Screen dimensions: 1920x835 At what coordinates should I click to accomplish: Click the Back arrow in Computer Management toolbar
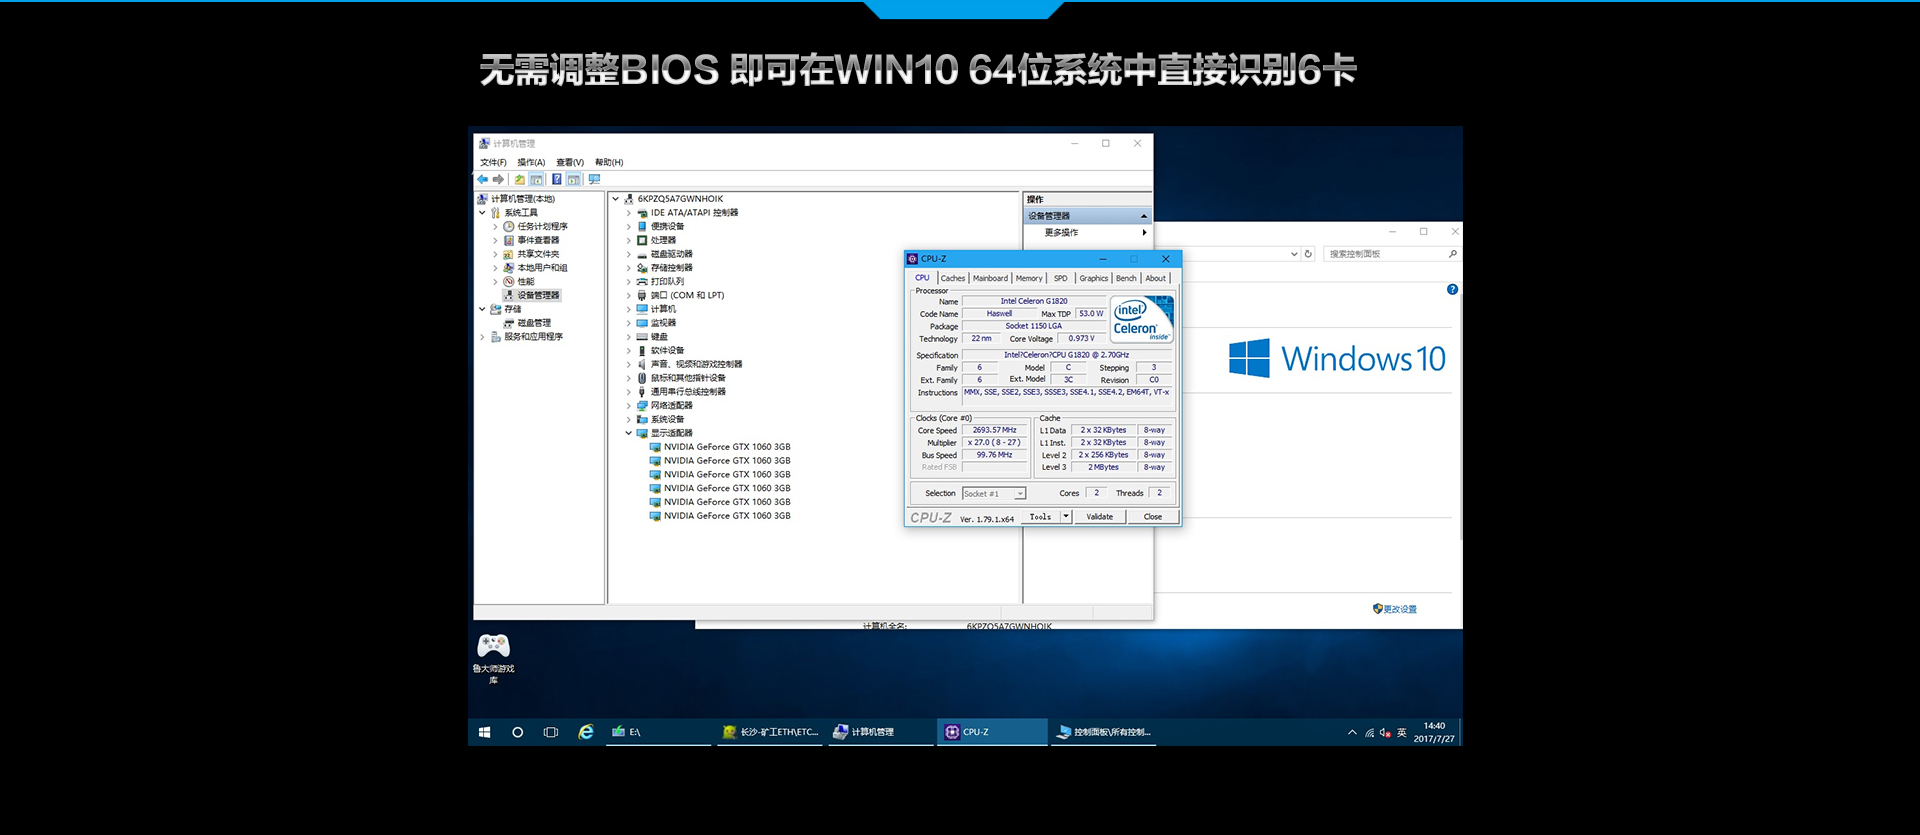tap(483, 180)
